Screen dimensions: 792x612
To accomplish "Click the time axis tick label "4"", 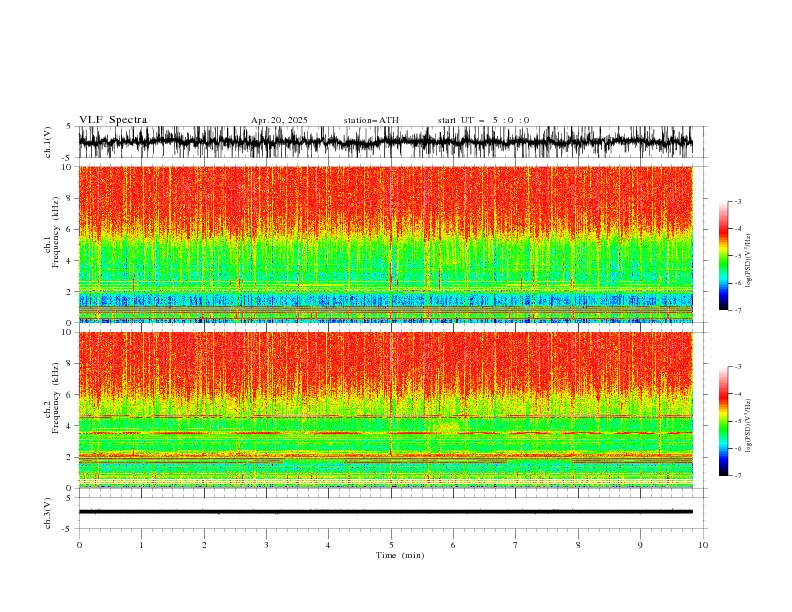I will tap(329, 545).
